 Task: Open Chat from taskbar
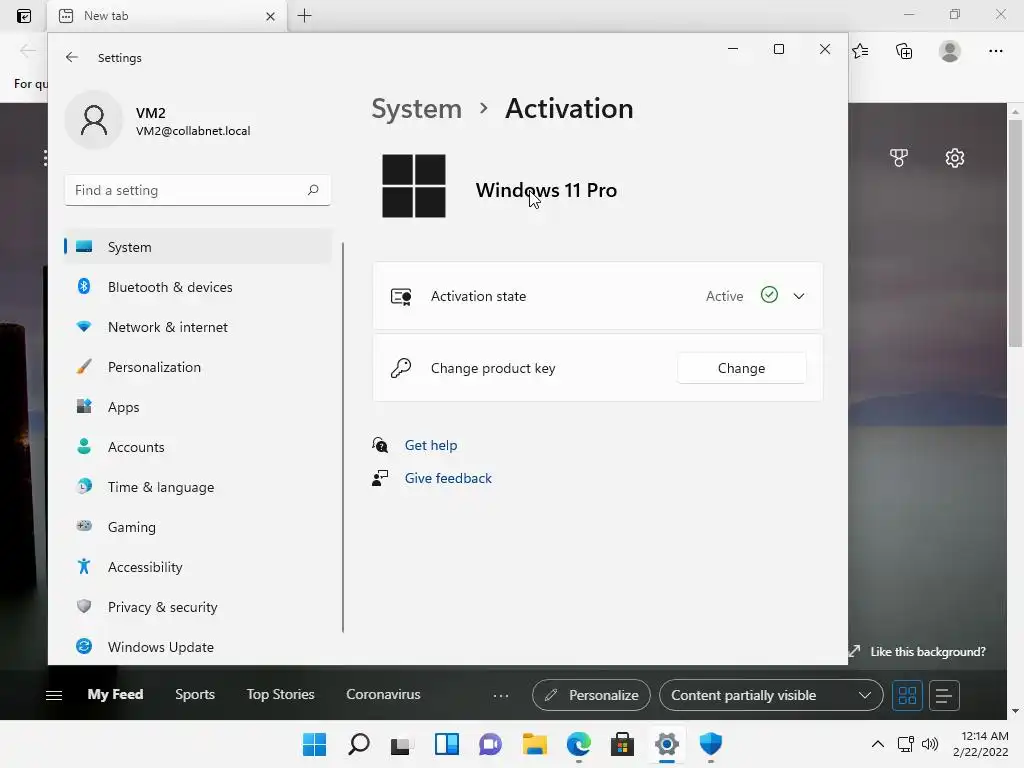coord(490,744)
